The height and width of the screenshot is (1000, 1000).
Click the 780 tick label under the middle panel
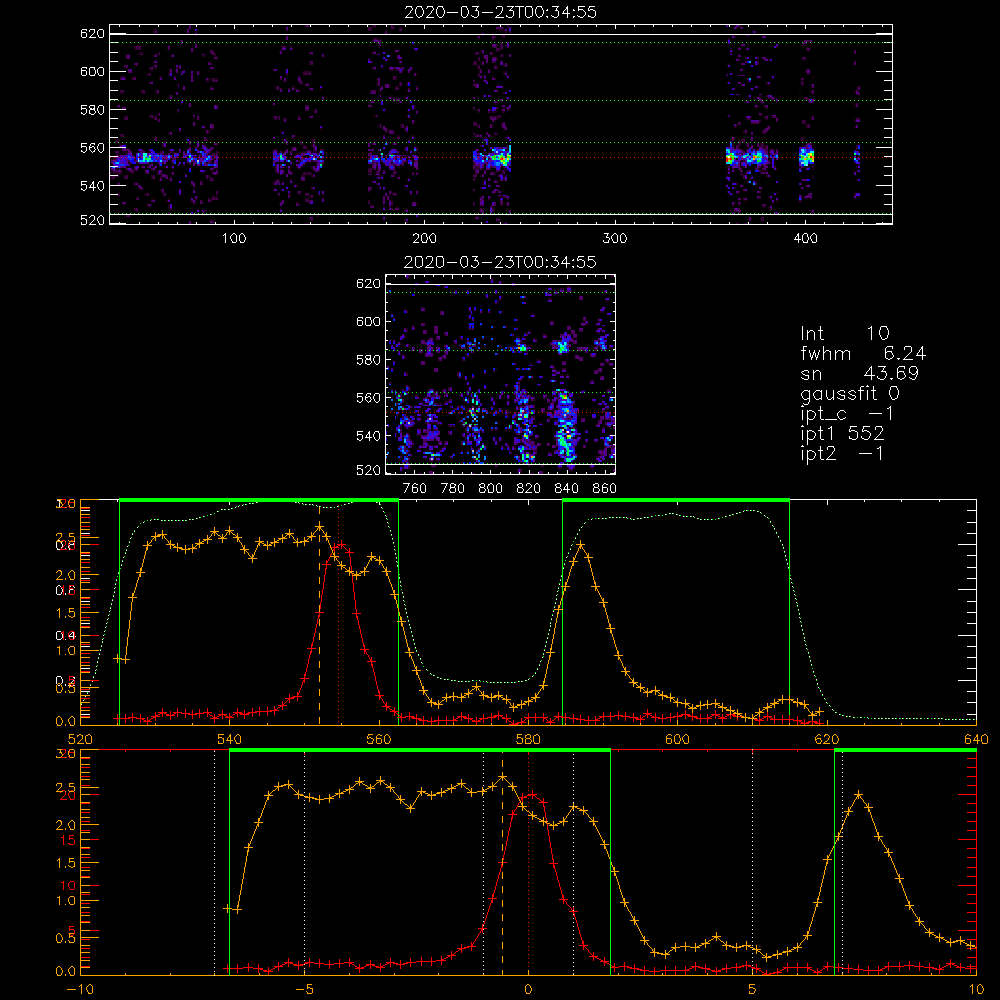click(x=453, y=489)
